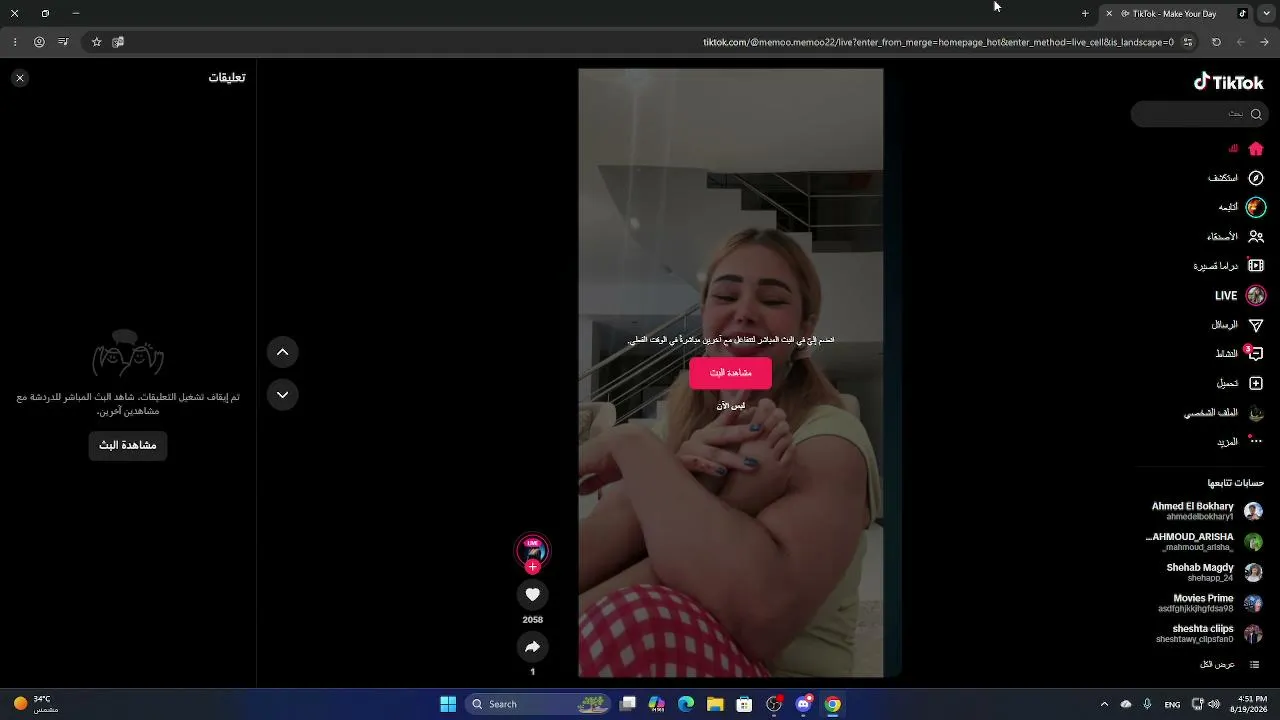This screenshot has width=1280, height=720.
Task: Open the weather widget showing 34°C
Action: pos(35,704)
